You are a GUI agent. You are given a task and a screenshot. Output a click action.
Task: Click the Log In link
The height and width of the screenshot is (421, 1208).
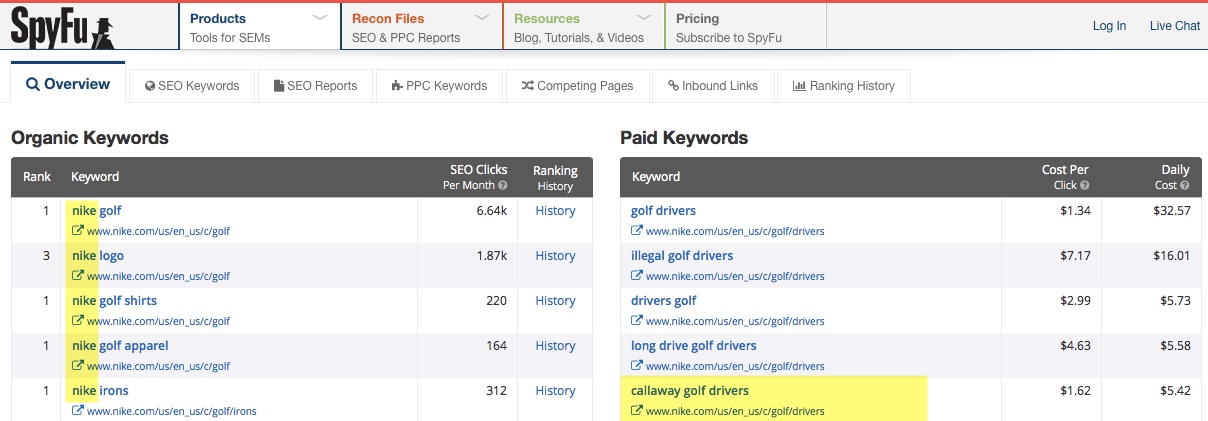tap(1109, 26)
